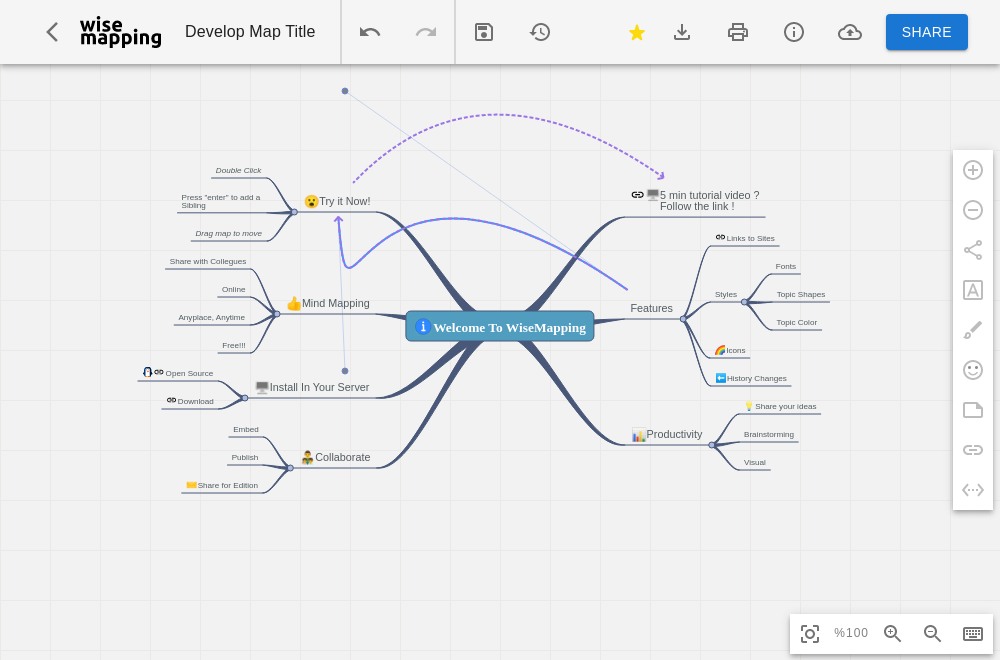Collapse the 'Mind Mapping' branch connector
This screenshot has height=660, width=1000.
coord(277,314)
